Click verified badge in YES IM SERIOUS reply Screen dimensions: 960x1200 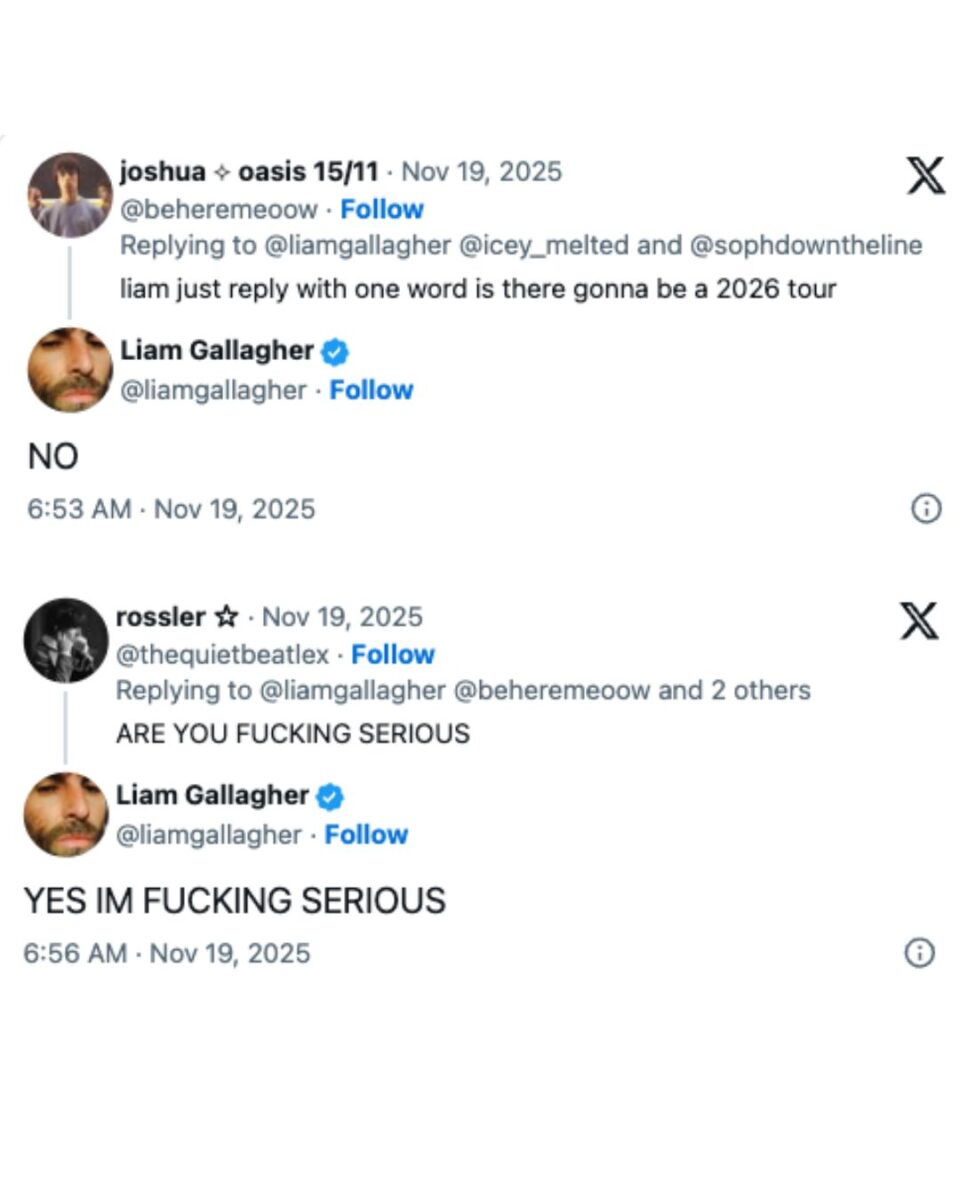[x=331, y=796]
